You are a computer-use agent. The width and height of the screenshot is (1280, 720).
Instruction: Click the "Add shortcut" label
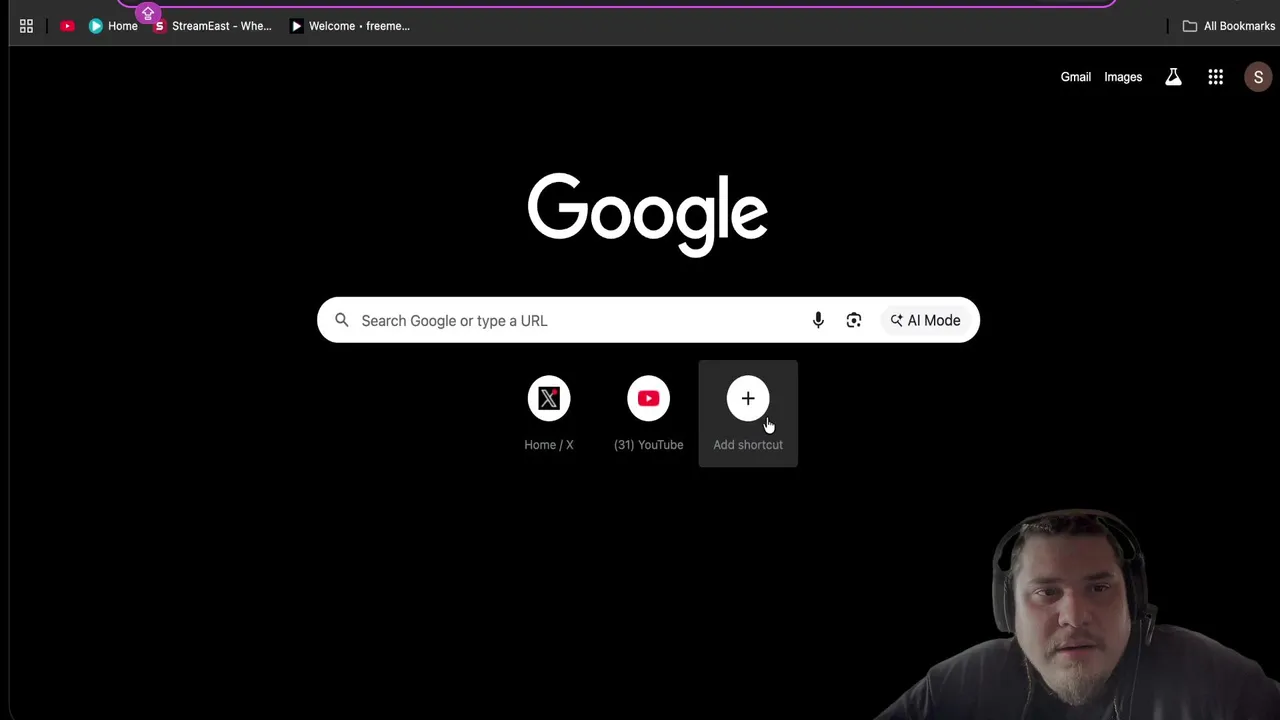[x=748, y=445]
